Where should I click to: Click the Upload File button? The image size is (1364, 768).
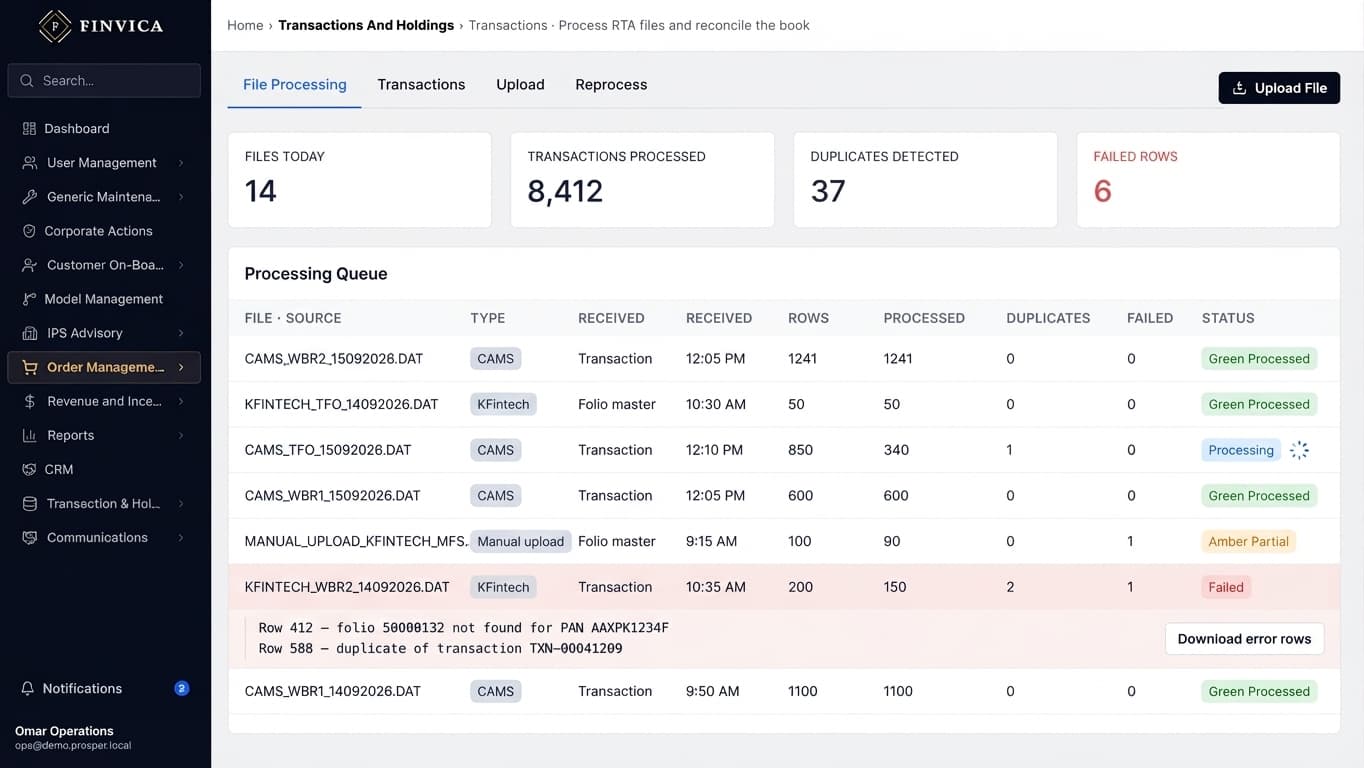1279,88
